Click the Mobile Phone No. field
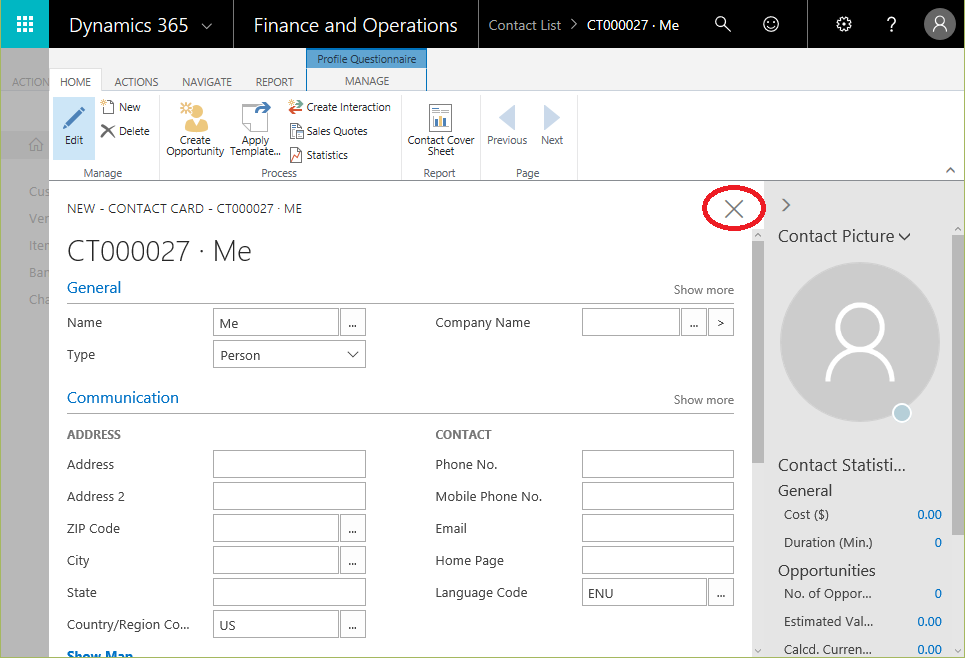The height and width of the screenshot is (658, 965). coord(658,496)
